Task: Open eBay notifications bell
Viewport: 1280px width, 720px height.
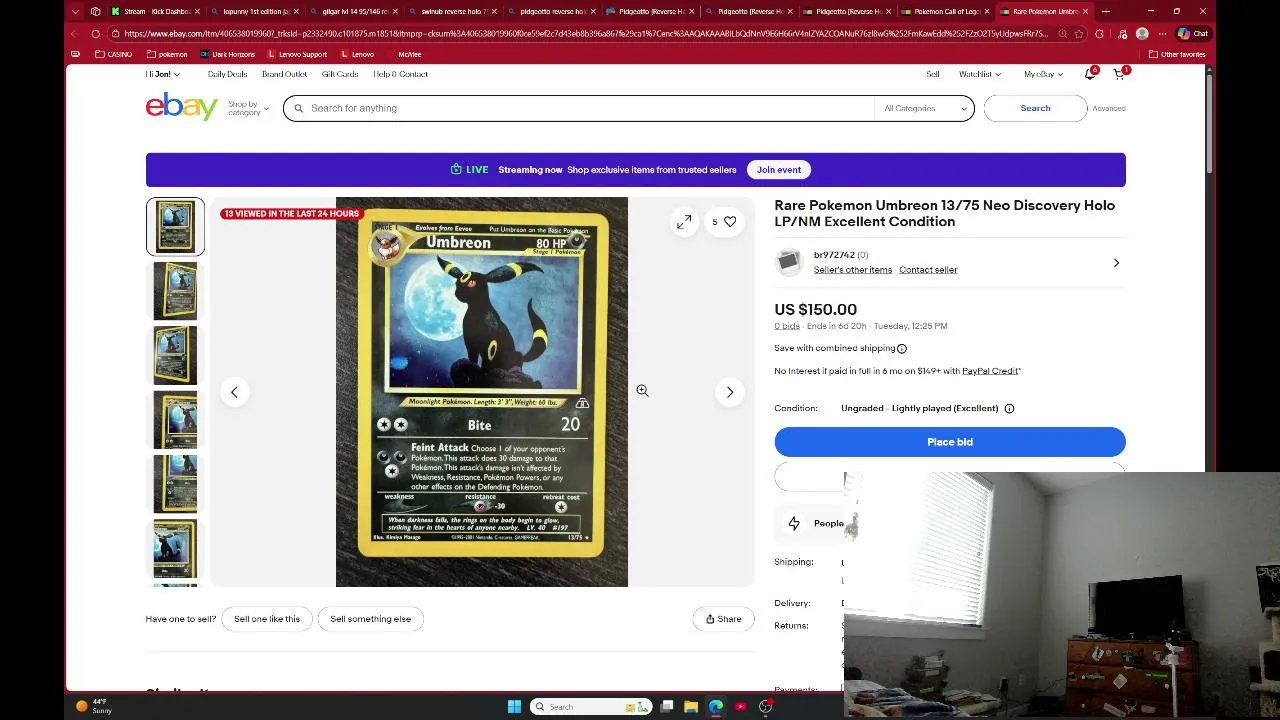Action: click(1090, 74)
